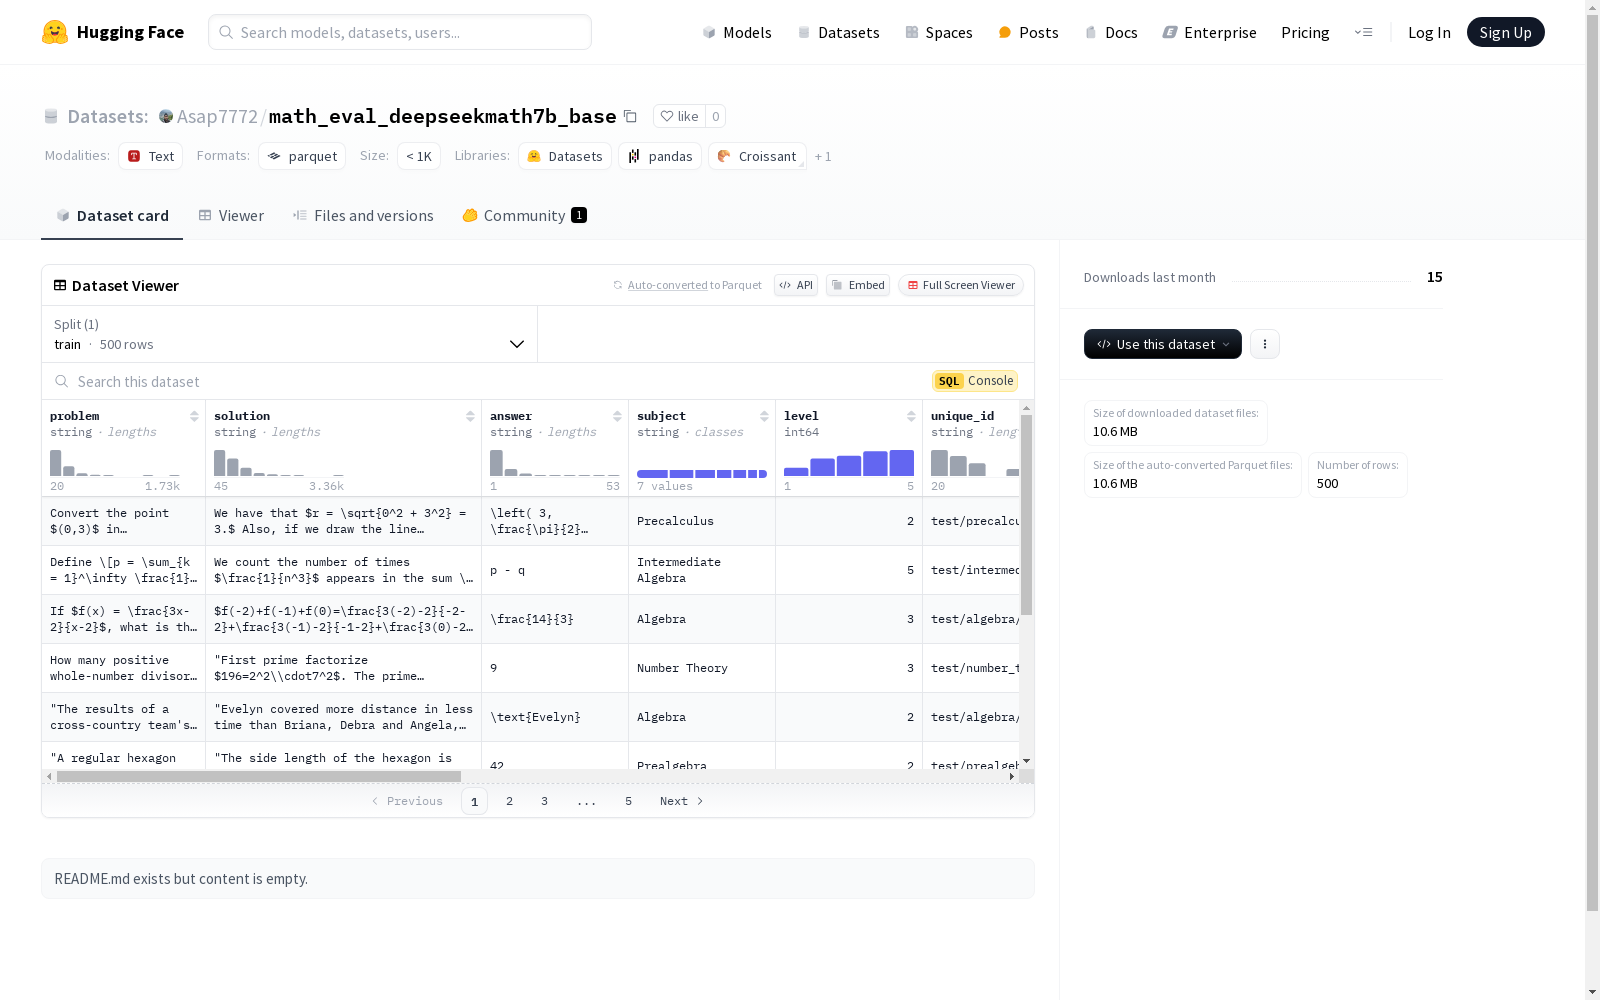Image resolution: width=1600 pixels, height=1000 pixels.
Task: Click the < 1K size tag
Action: 419,156
